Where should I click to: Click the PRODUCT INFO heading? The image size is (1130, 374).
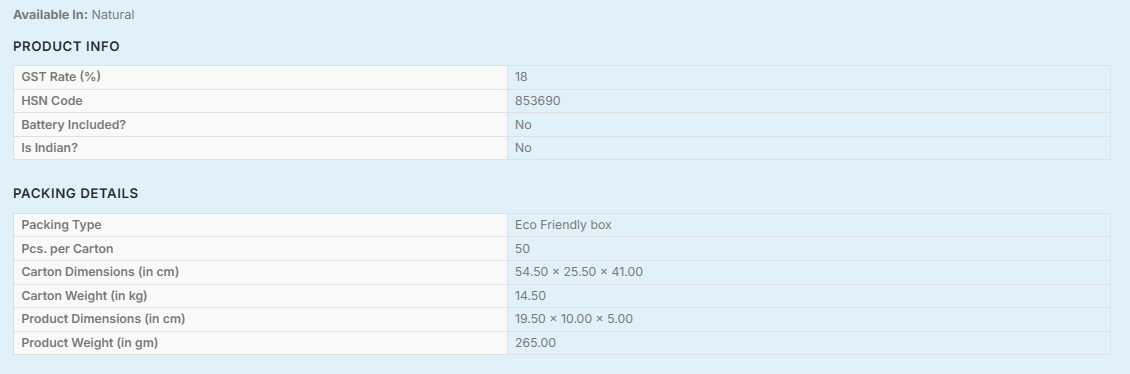[66, 46]
